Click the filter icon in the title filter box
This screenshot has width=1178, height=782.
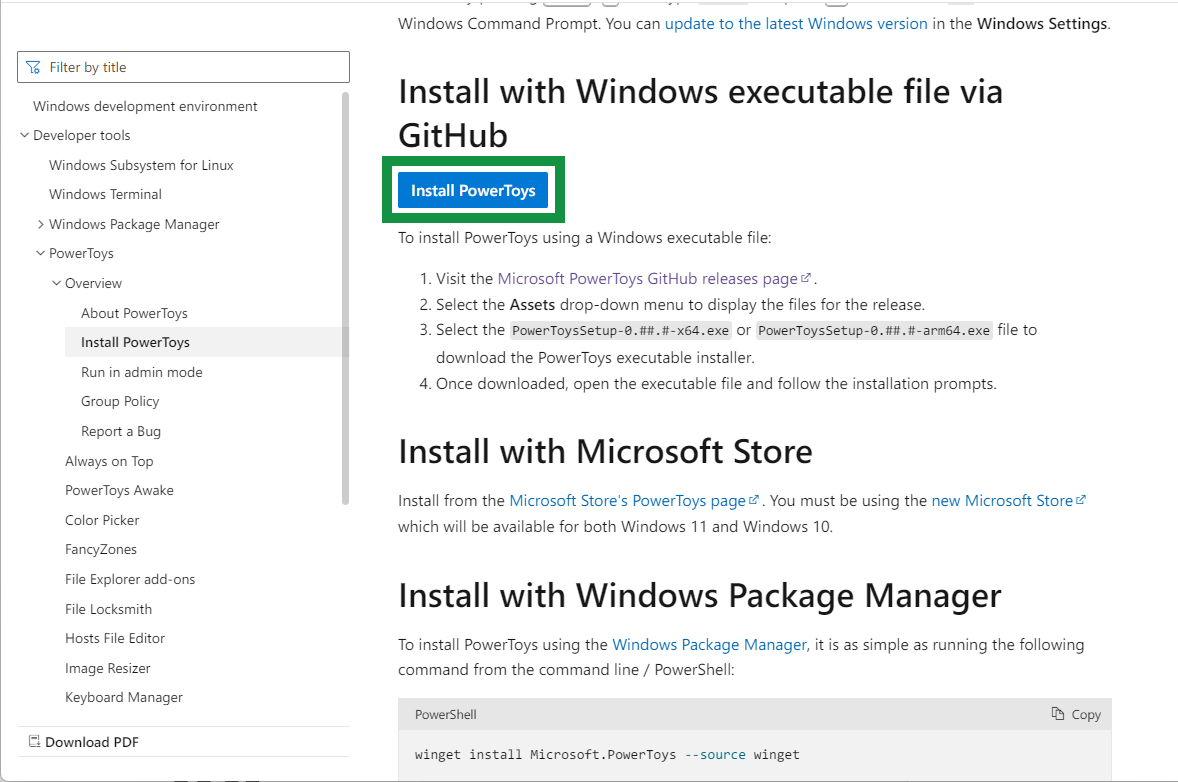(33, 68)
